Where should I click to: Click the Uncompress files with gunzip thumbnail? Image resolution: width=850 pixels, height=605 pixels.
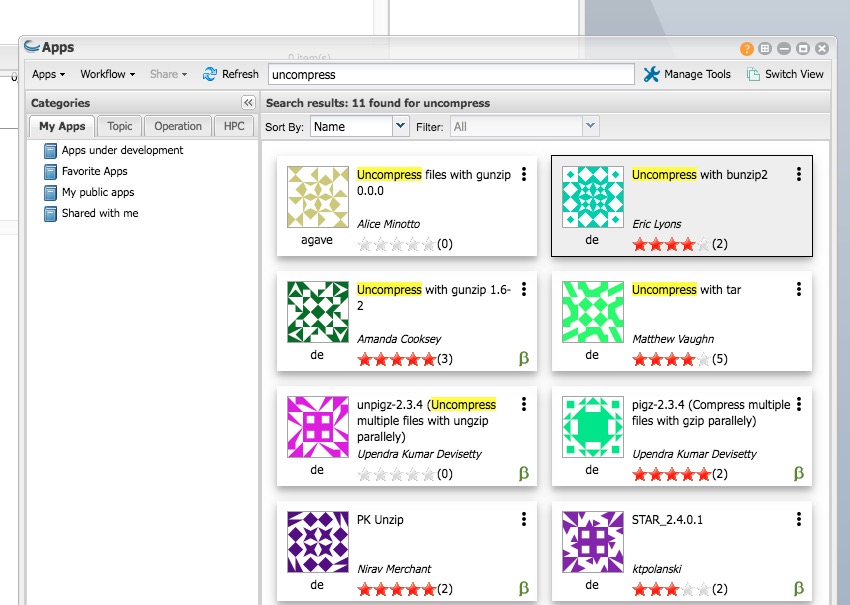(x=318, y=197)
